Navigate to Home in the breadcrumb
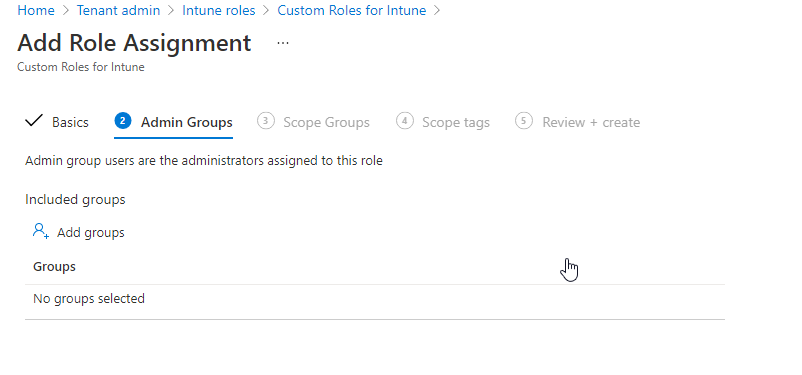The height and width of the screenshot is (375, 802). [36, 10]
